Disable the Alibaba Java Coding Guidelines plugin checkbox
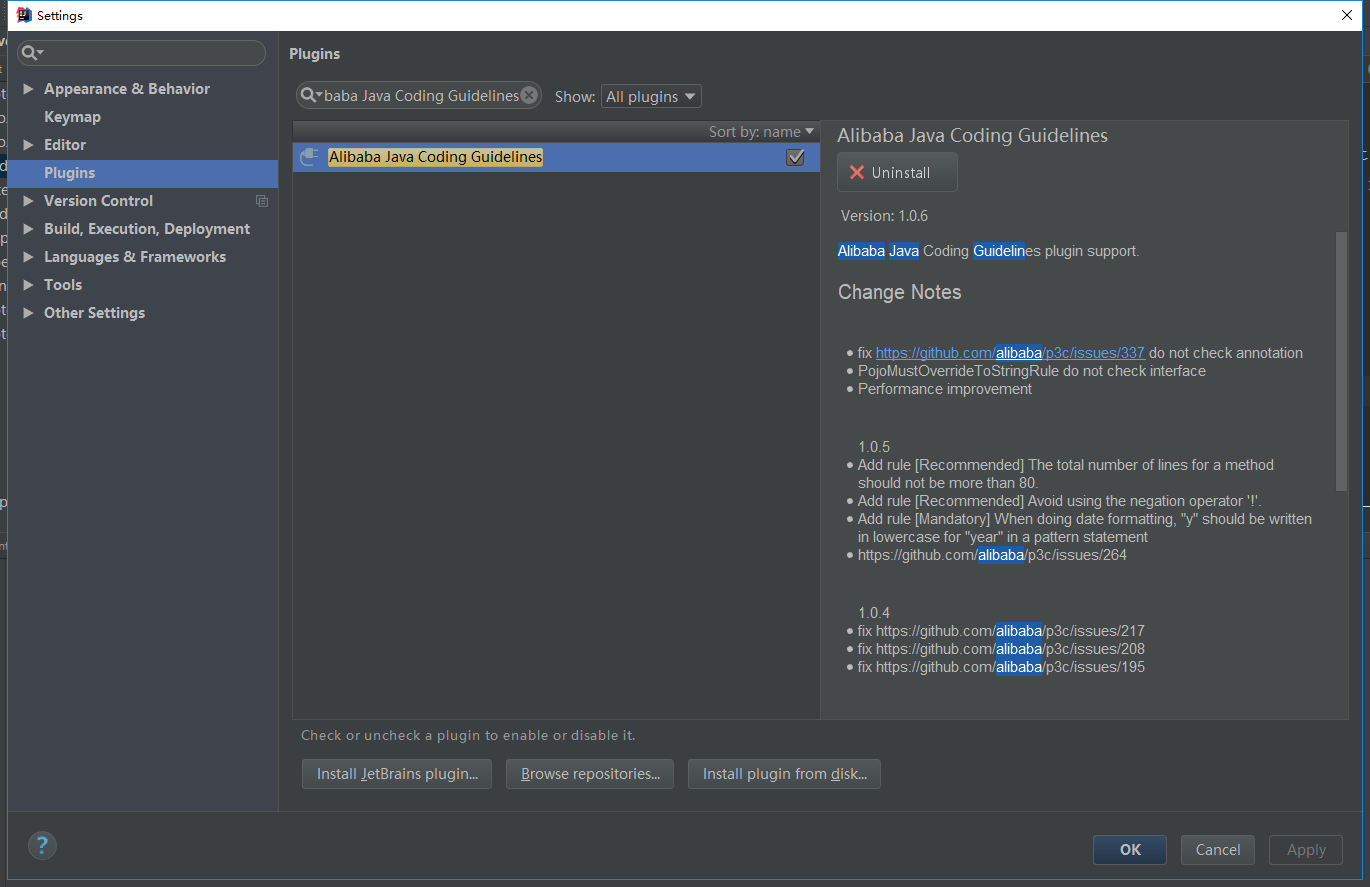The height and width of the screenshot is (887, 1370). tap(795, 157)
